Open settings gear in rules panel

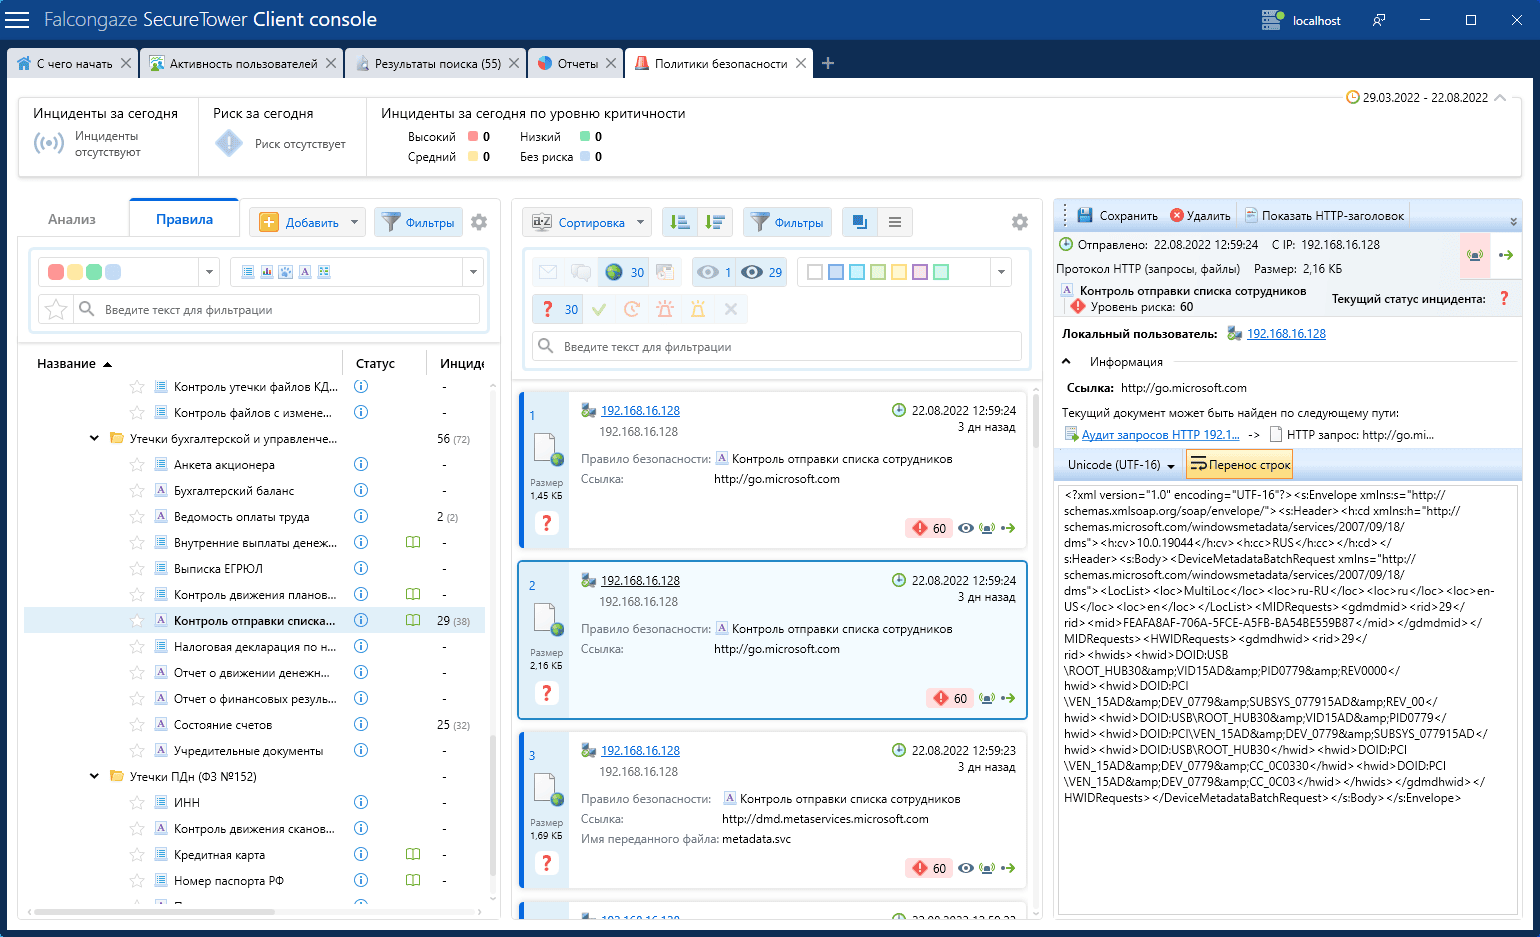coord(479,222)
